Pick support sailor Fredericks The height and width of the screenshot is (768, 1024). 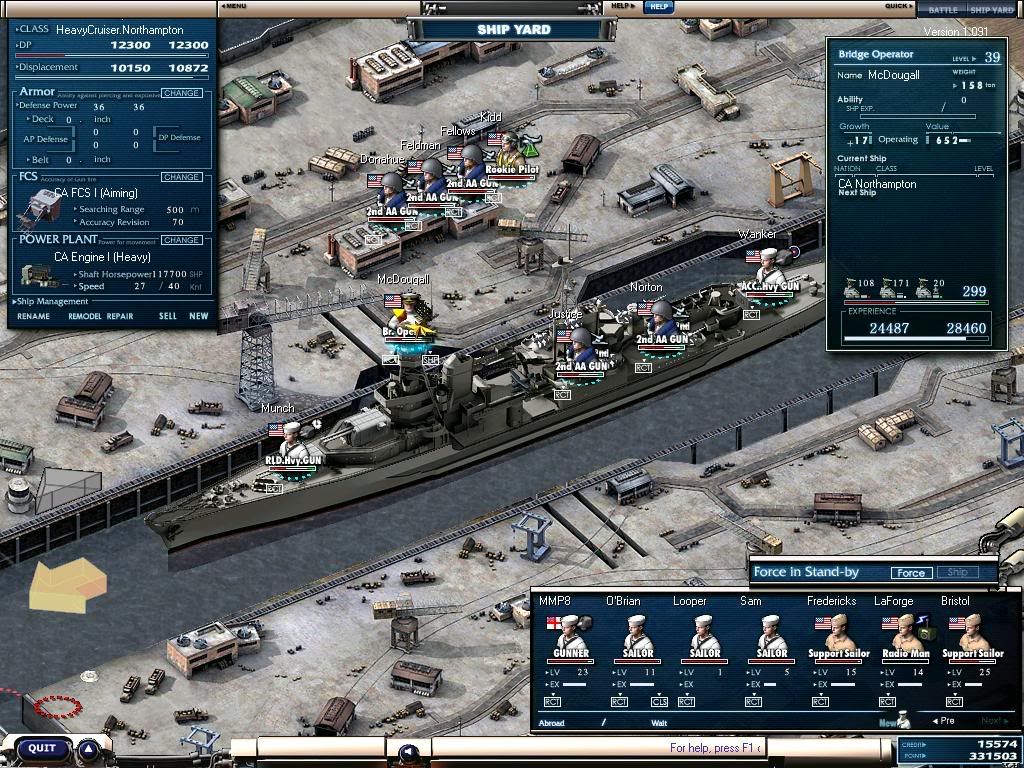(839, 637)
